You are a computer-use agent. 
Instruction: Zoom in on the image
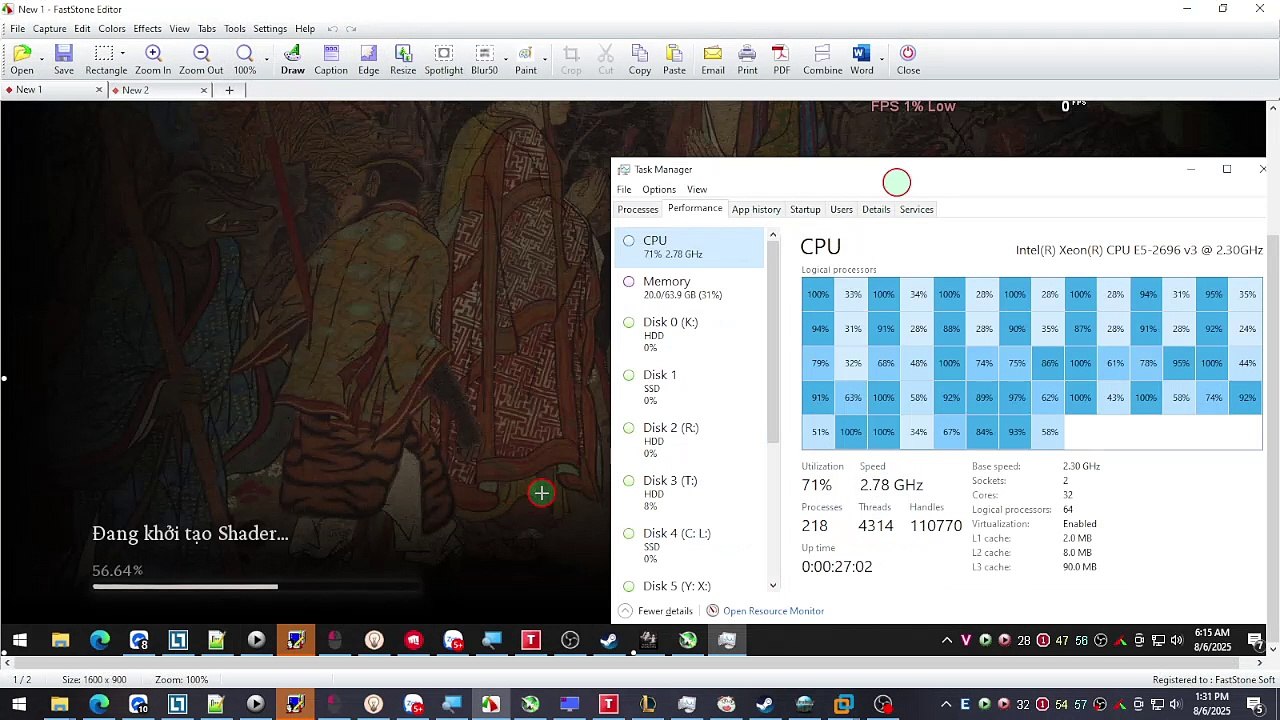(x=153, y=60)
